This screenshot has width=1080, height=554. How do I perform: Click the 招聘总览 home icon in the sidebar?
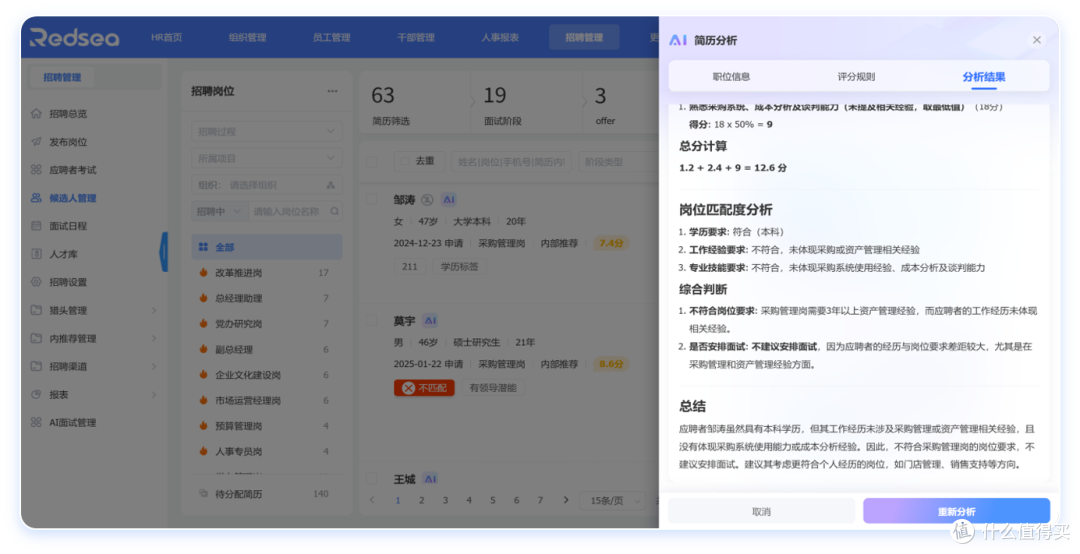click(x=37, y=113)
